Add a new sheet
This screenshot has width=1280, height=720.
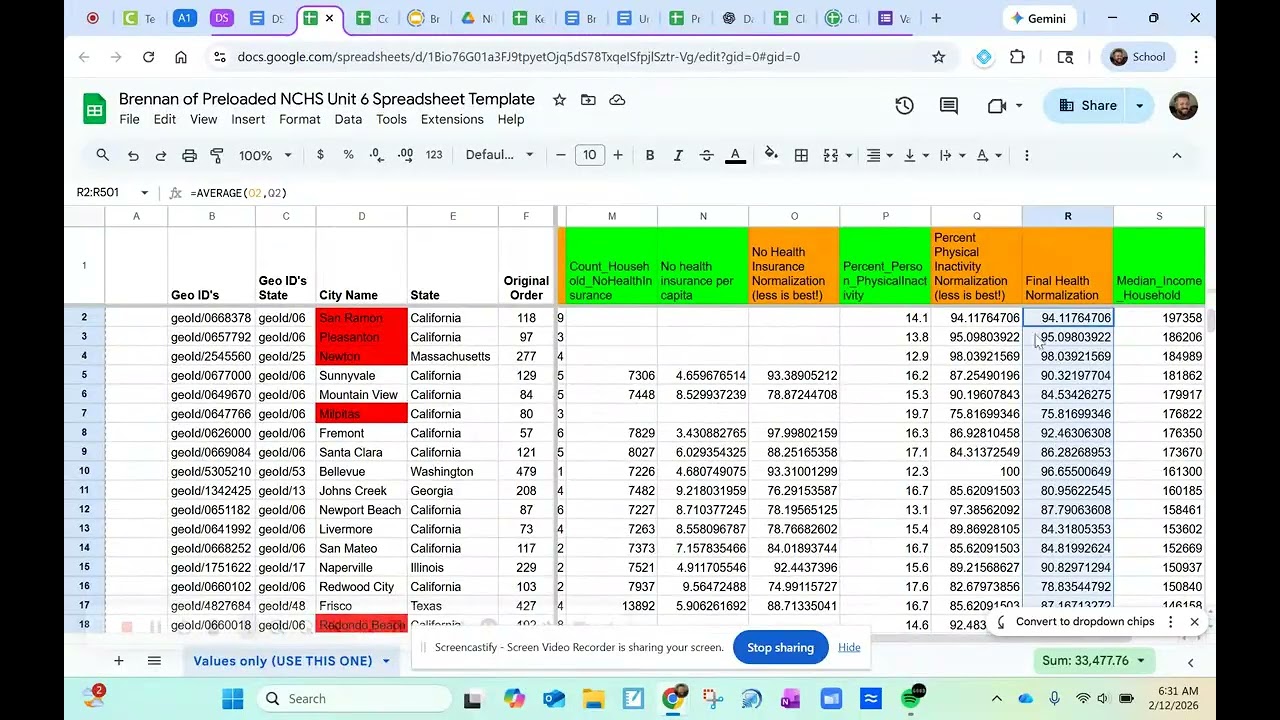pos(118,661)
